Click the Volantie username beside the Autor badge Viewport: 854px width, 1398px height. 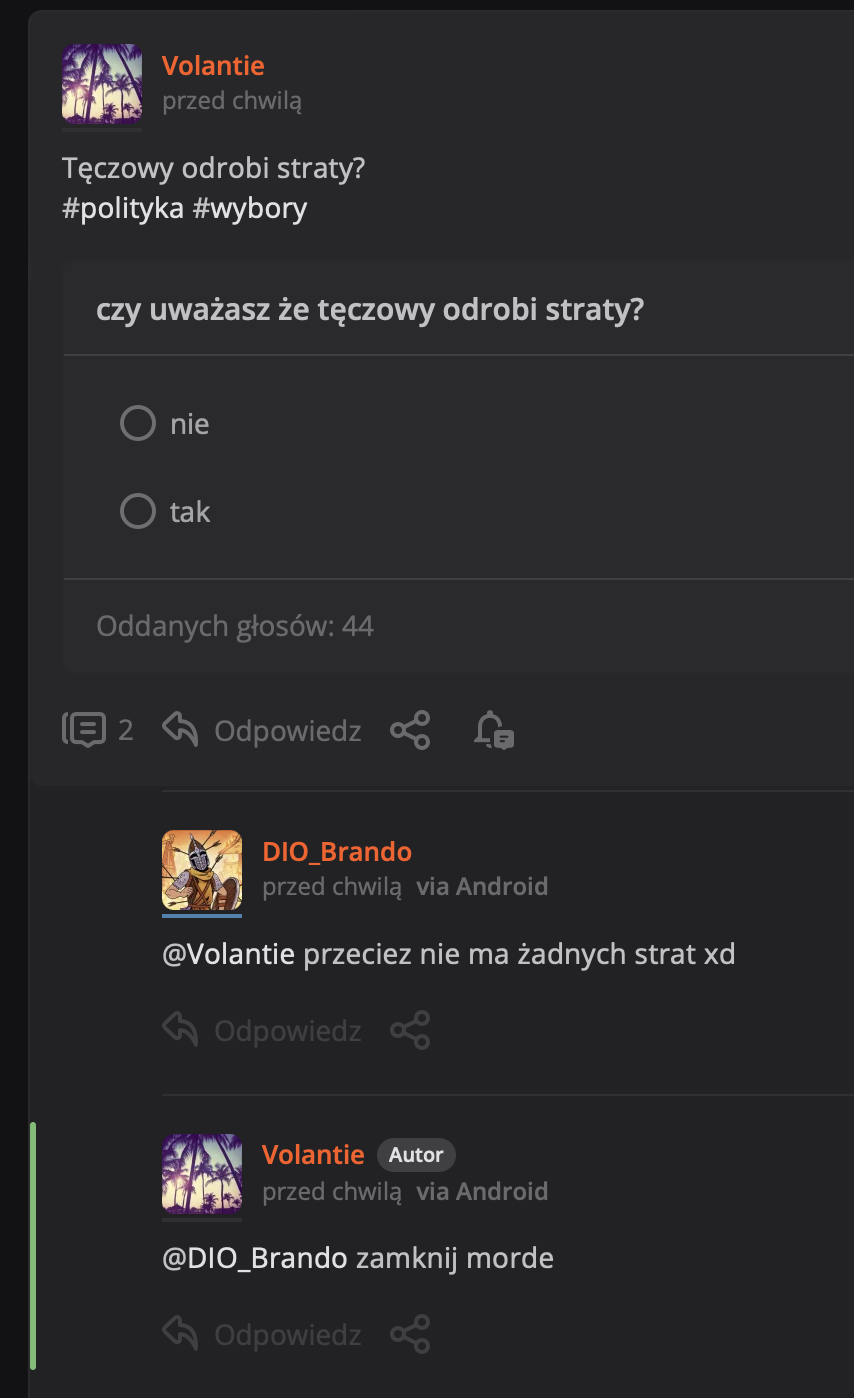(313, 1155)
